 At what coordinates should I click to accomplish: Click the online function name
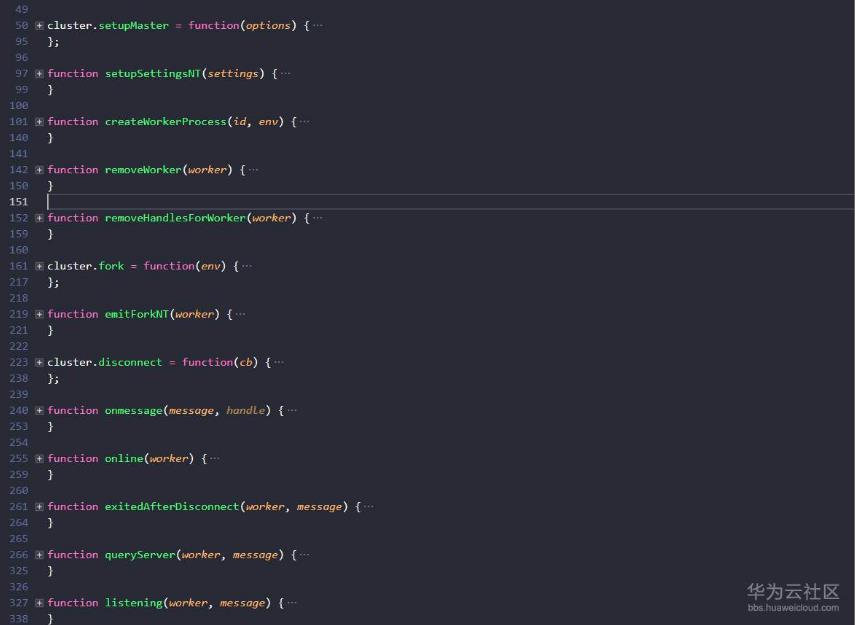[124, 459]
